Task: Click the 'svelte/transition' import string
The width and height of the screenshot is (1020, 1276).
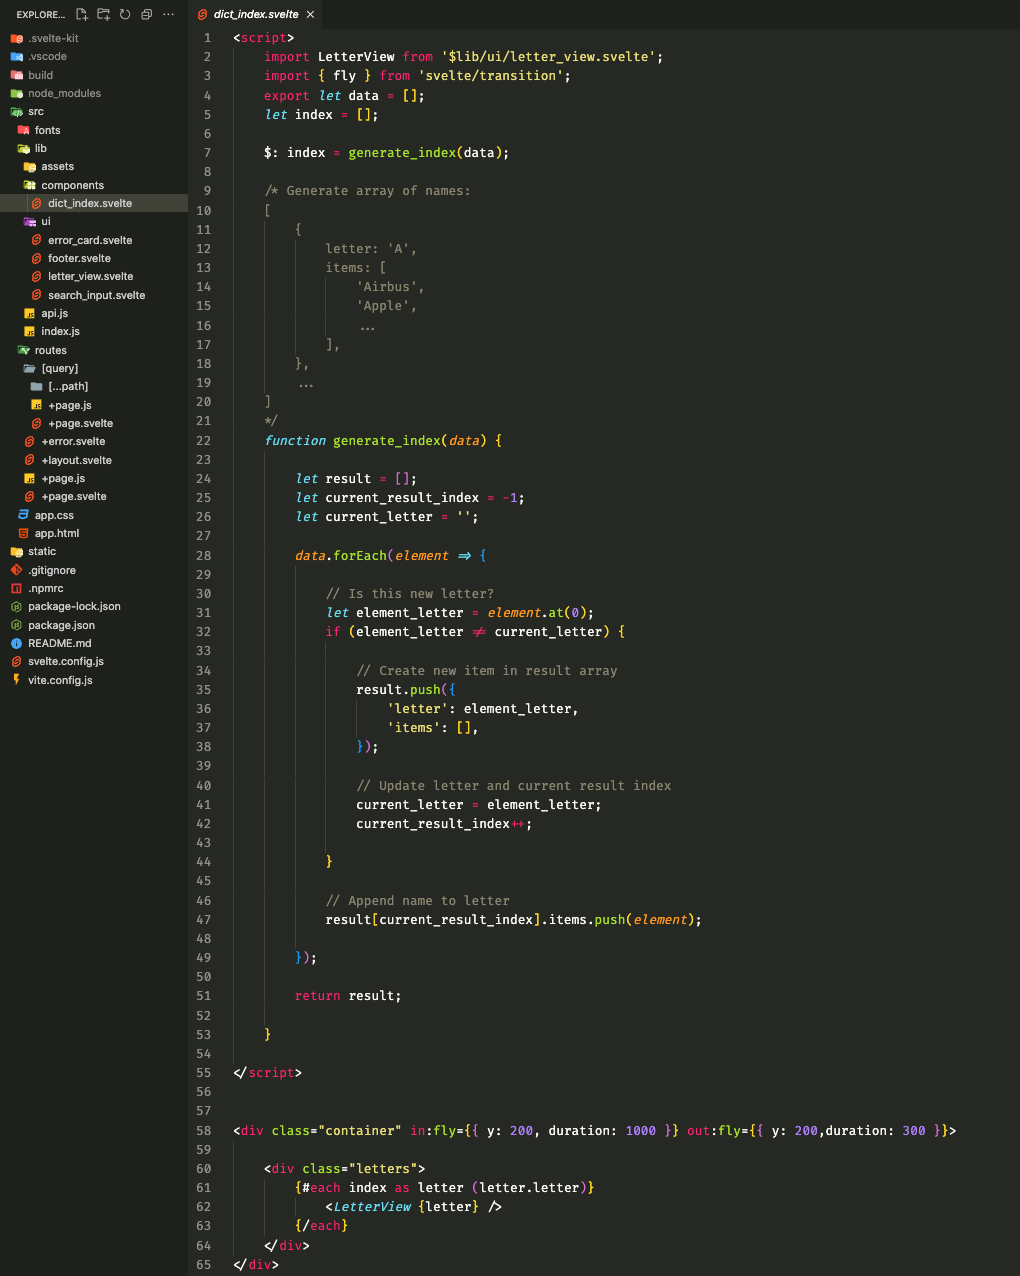Action: [x=491, y=76]
